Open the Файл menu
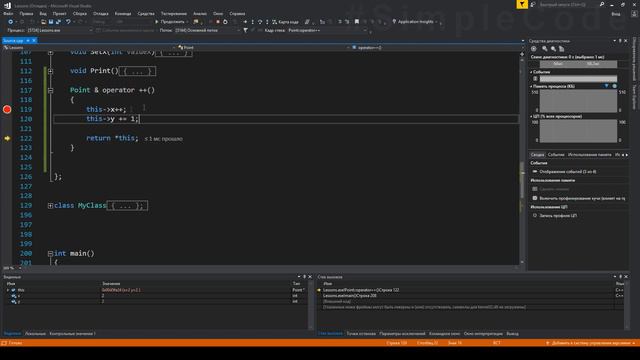 [8, 13]
